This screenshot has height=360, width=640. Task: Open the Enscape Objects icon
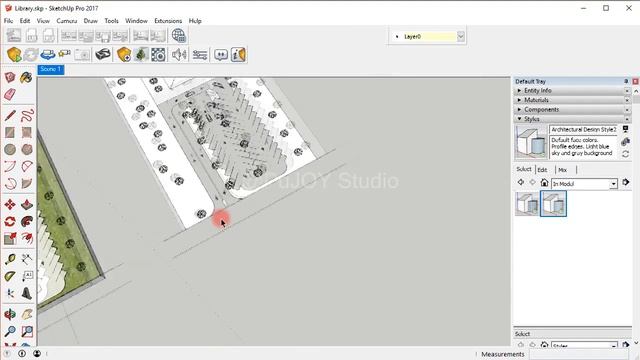[x=124, y=54]
